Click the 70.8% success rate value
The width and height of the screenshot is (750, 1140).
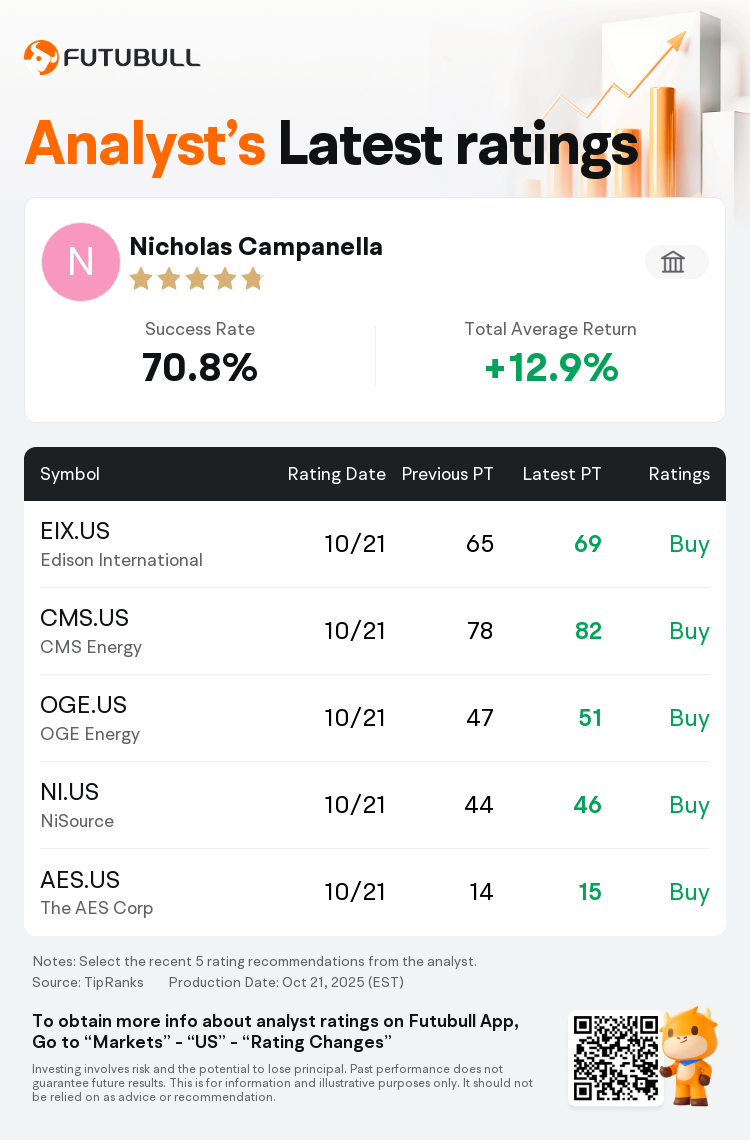click(x=200, y=369)
